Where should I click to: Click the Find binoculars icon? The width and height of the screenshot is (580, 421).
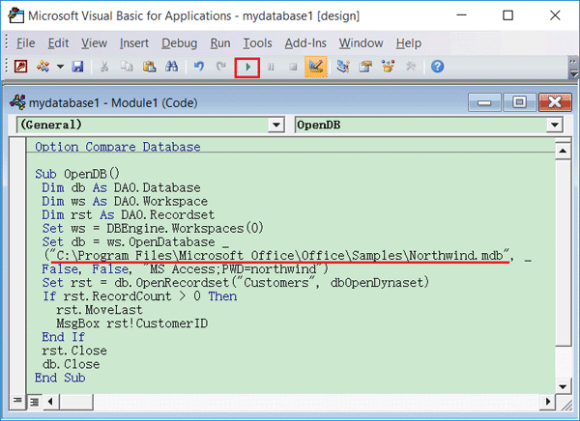click(171, 67)
